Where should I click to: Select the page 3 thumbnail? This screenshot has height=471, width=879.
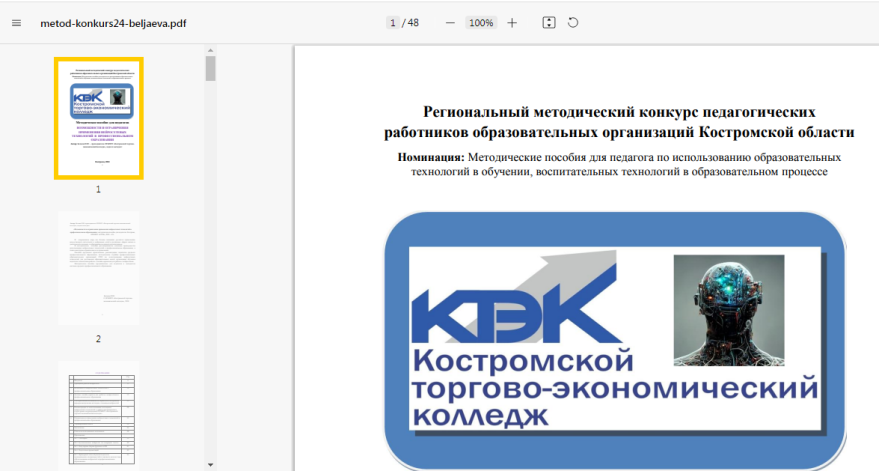tap(98, 415)
